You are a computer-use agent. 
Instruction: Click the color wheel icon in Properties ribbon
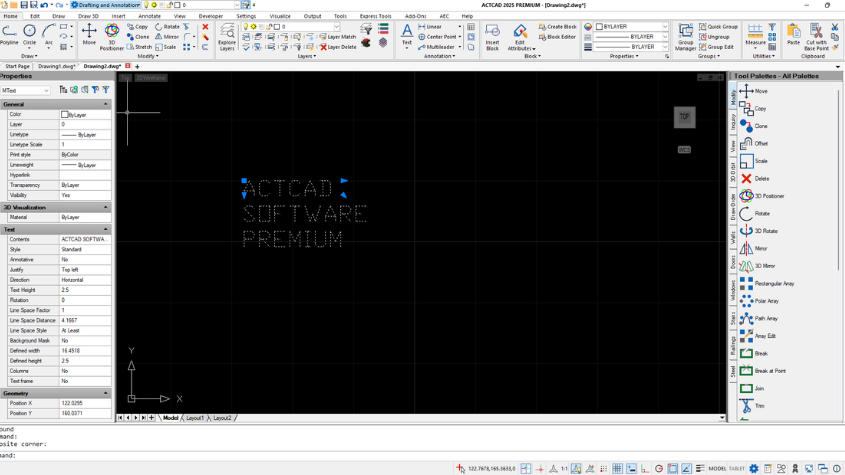(588, 26)
